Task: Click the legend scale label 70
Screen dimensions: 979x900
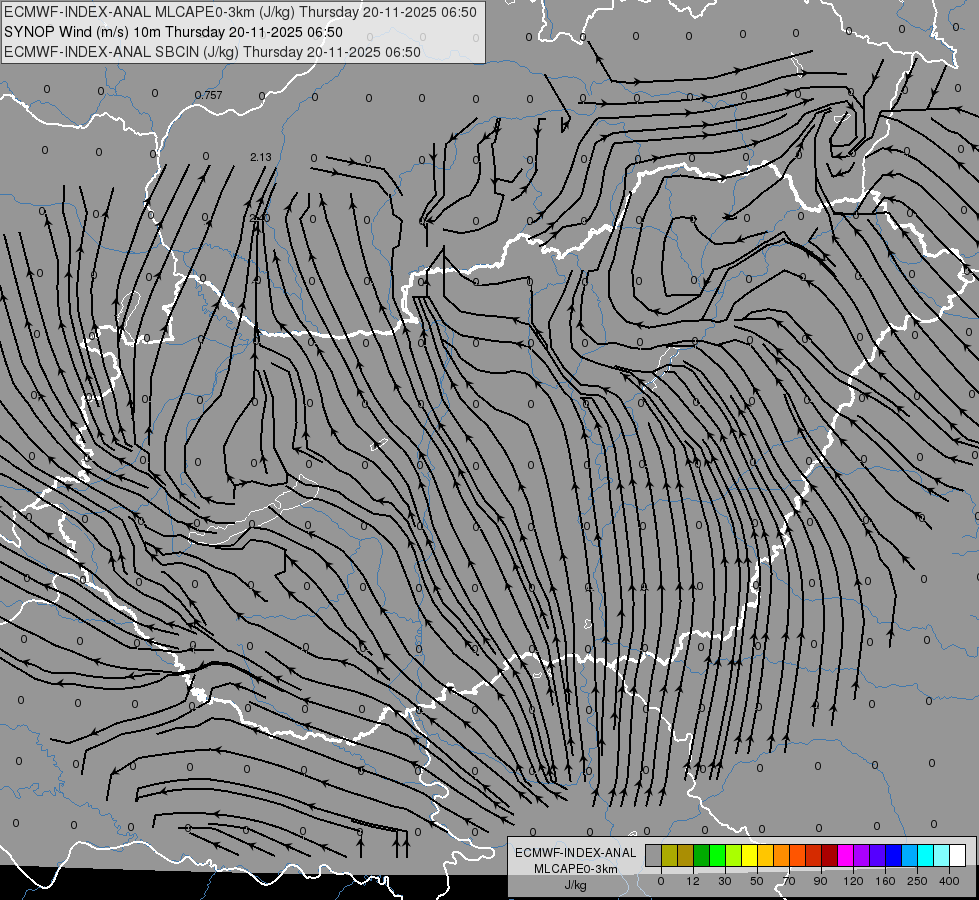Action: pyautogui.click(x=789, y=881)
